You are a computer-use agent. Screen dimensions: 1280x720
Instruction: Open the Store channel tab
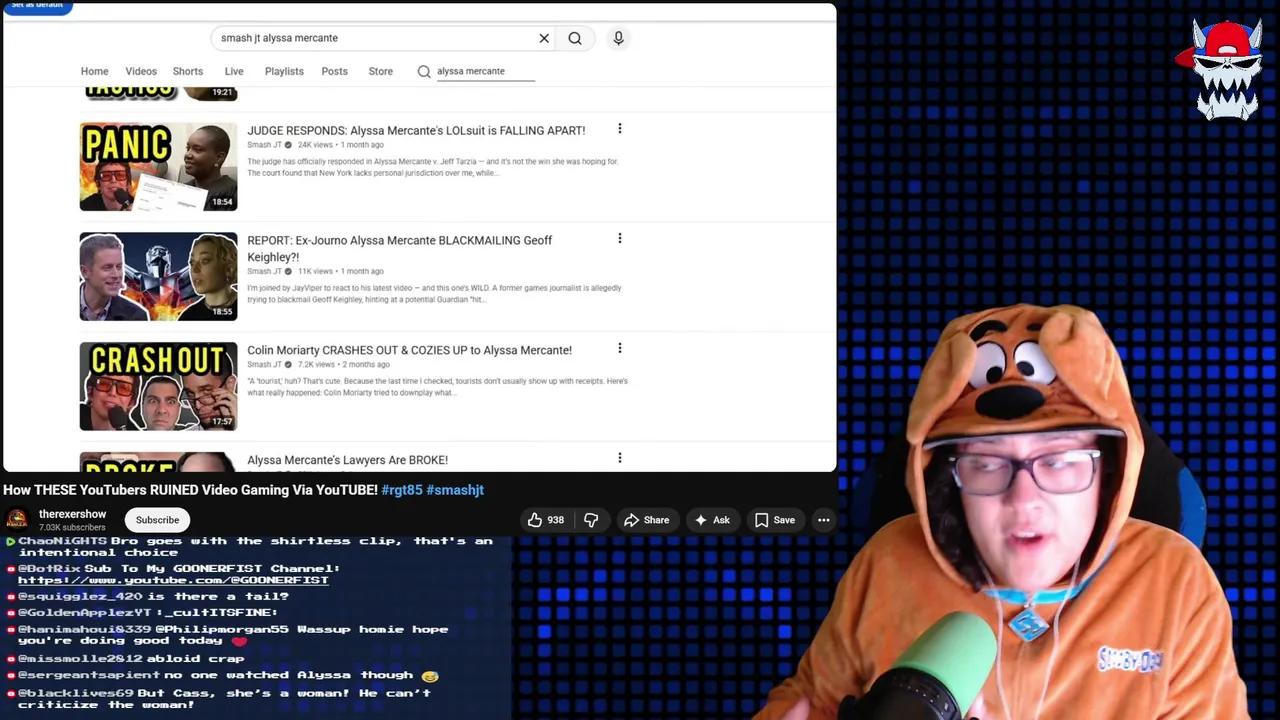tap(380, 71)
